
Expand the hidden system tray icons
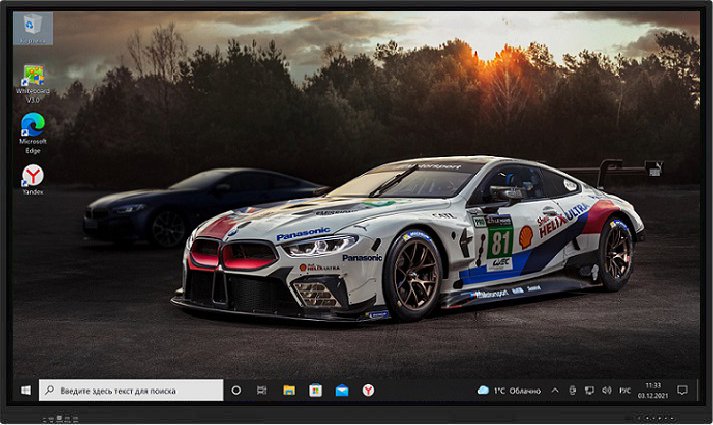pyautogui.click(x=556, y=390)
